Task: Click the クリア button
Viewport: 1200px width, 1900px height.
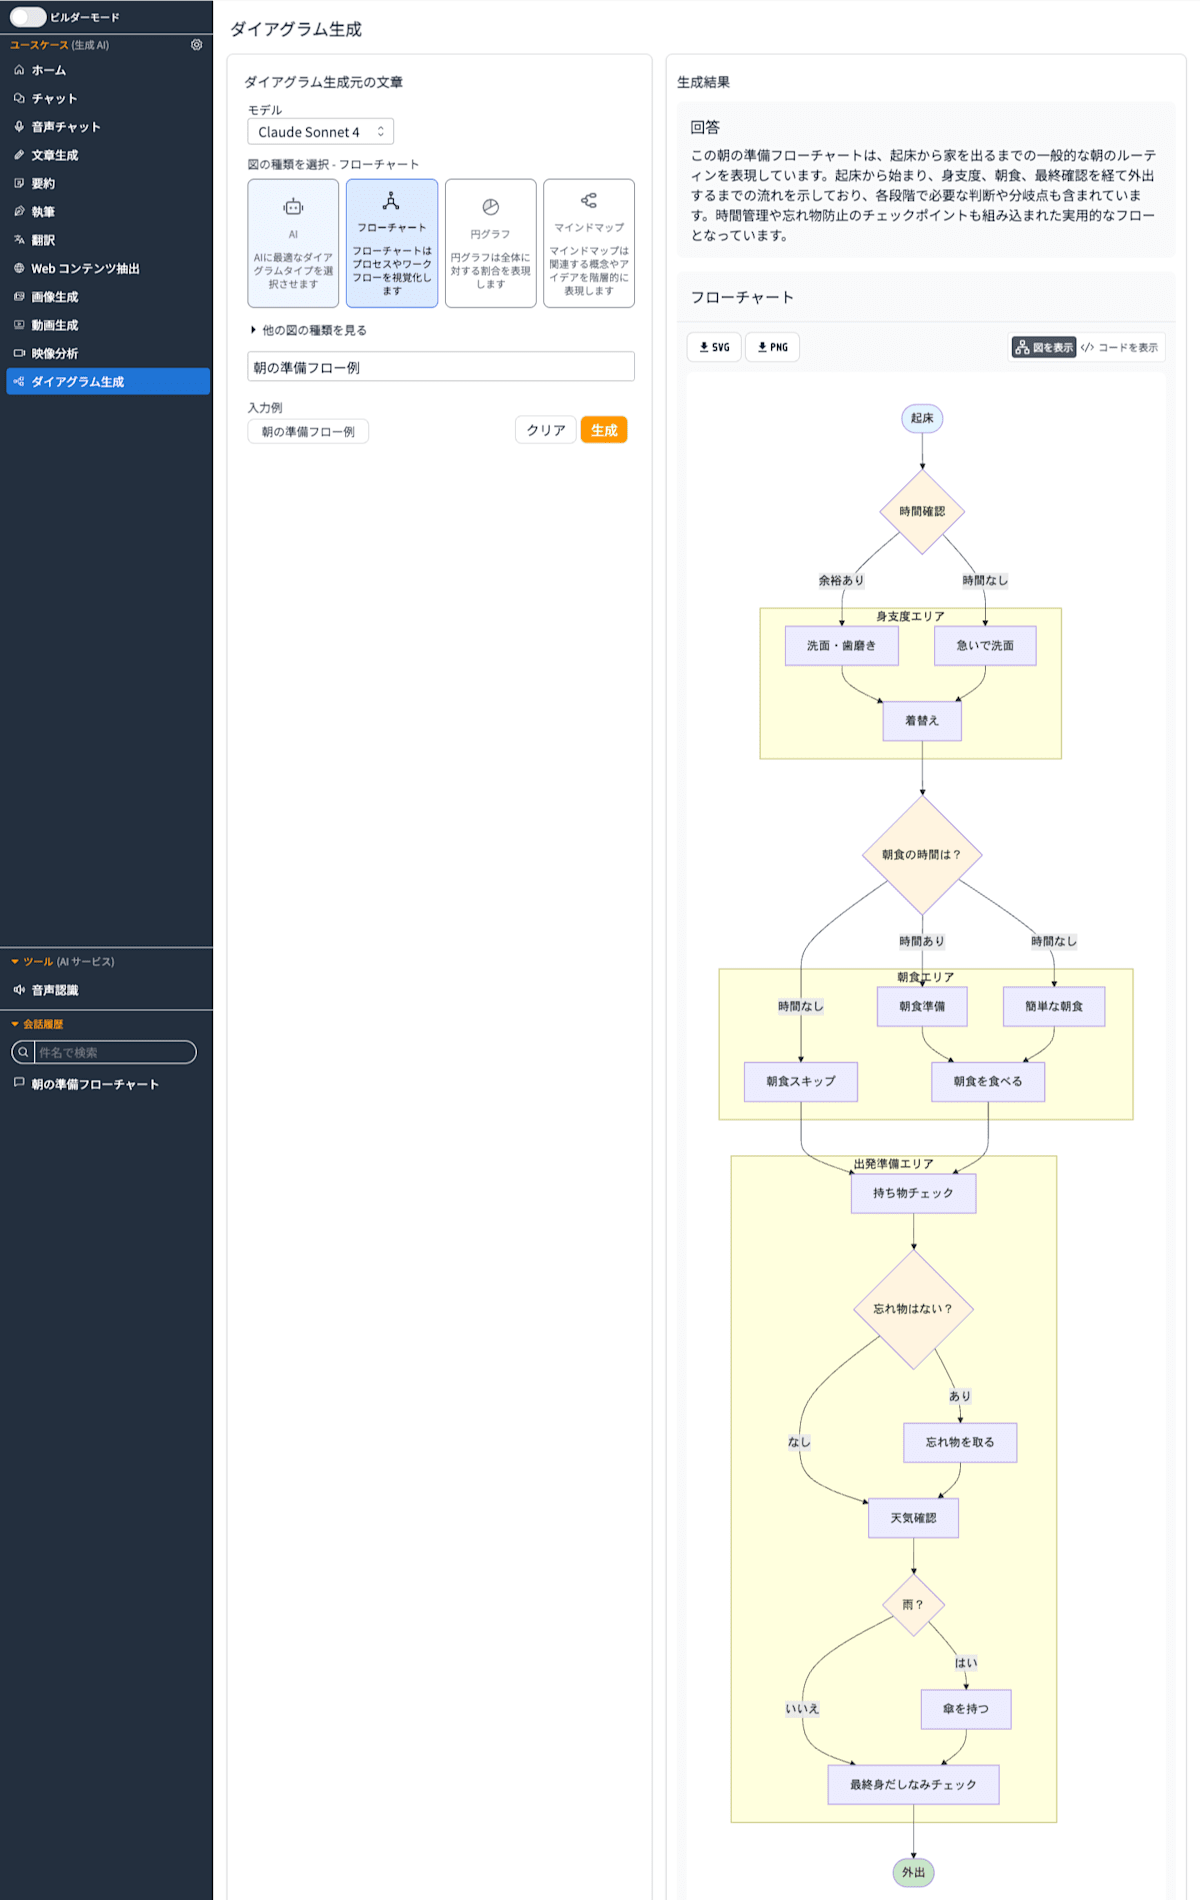Action: point(546,430)
